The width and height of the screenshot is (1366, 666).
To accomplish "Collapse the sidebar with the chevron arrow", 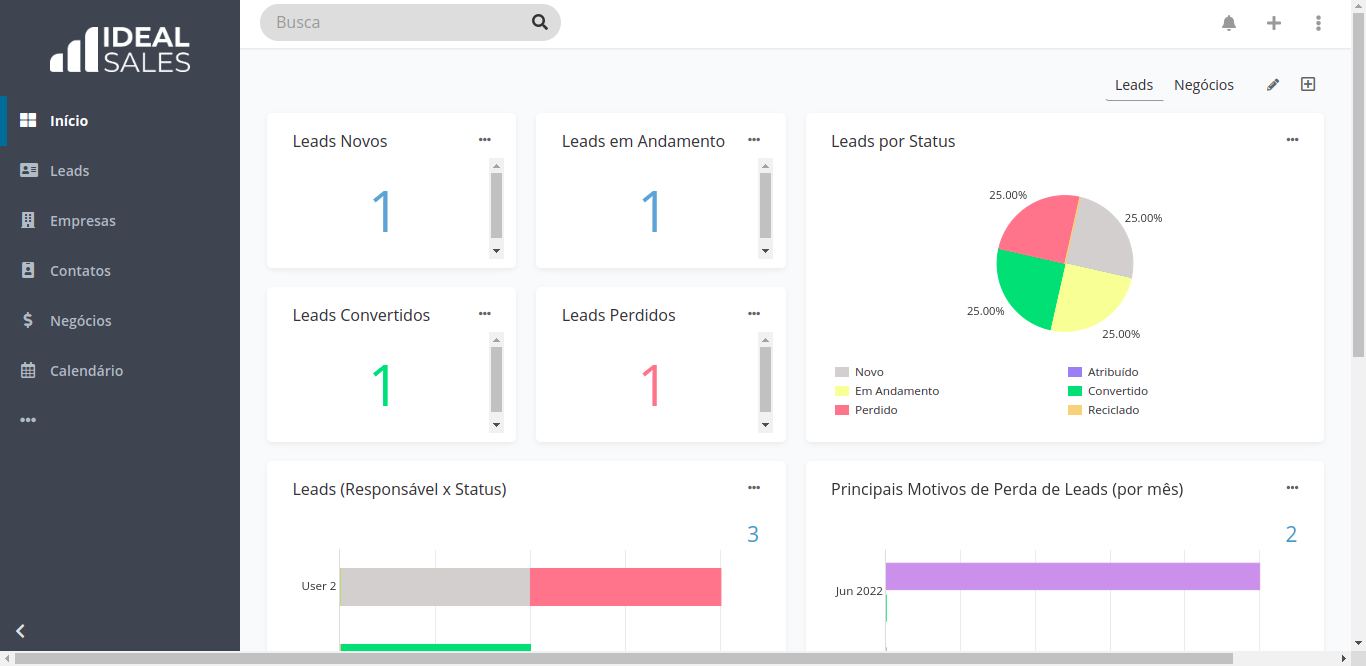I will 20,631.
